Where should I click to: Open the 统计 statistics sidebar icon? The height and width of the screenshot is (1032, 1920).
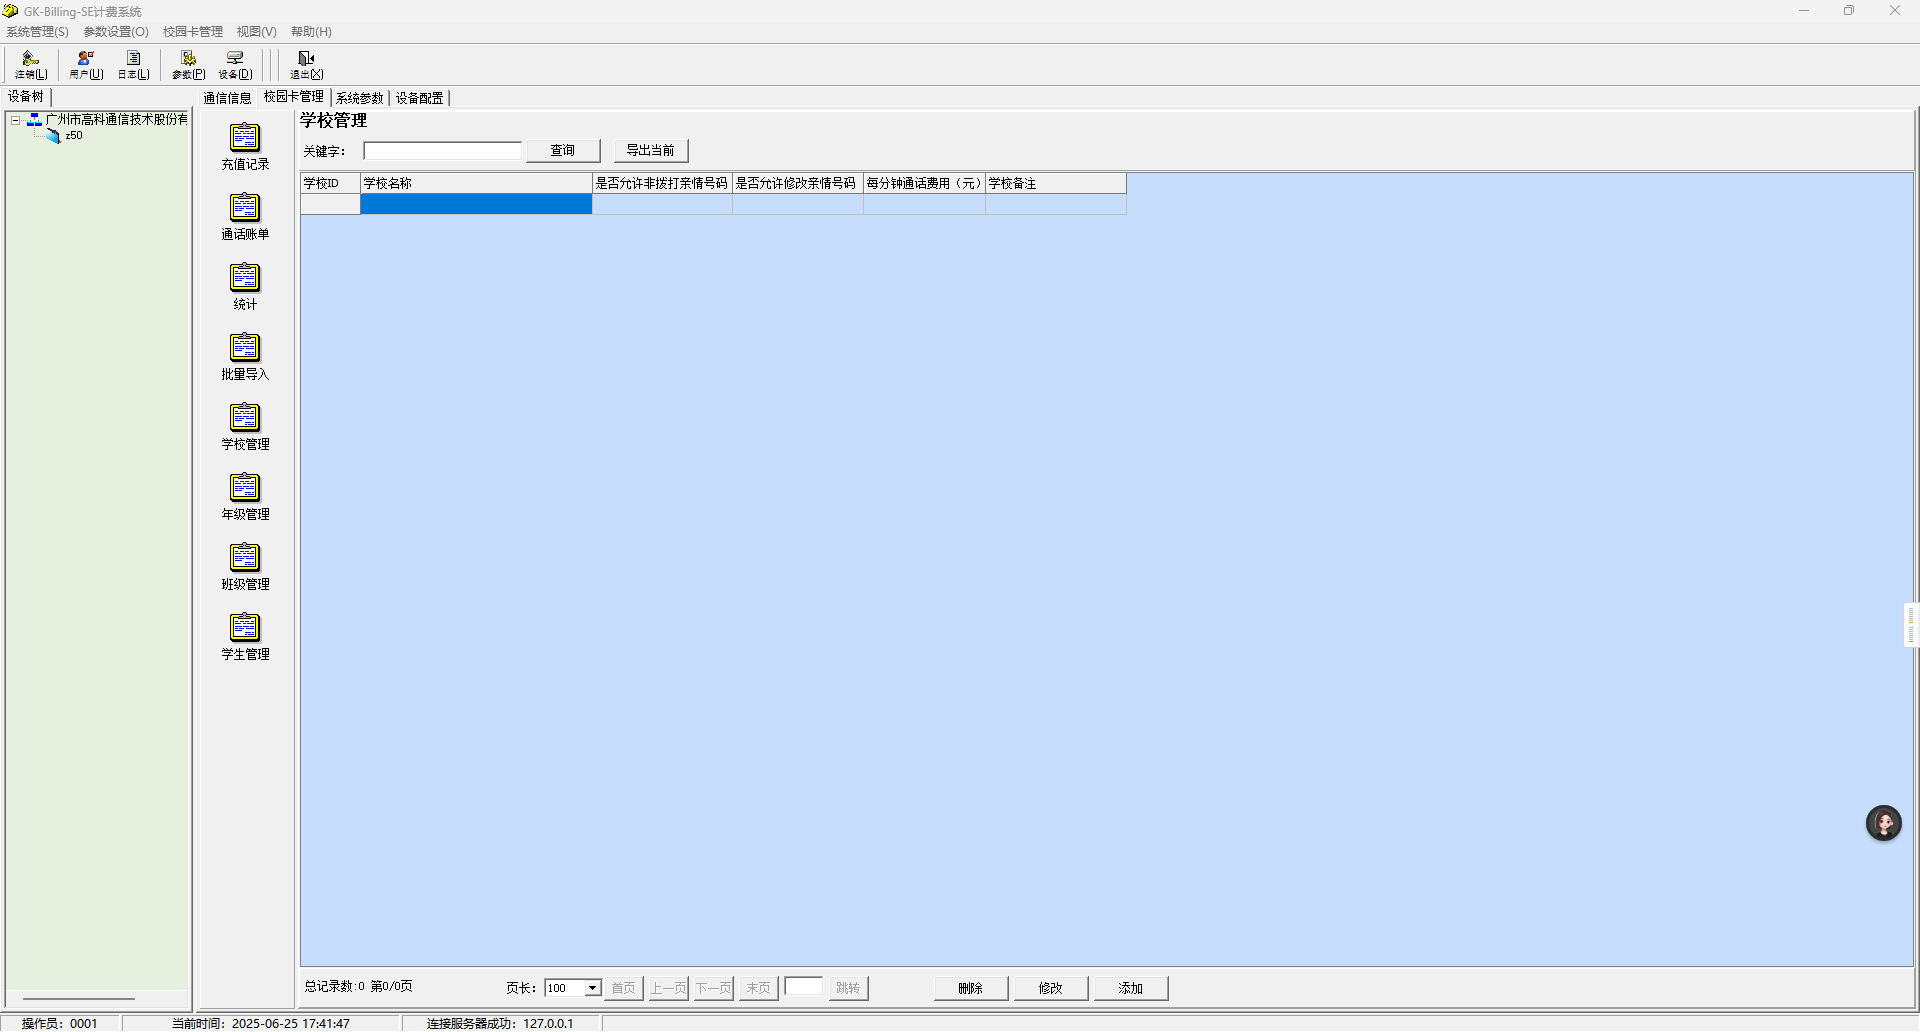[245, 286]
